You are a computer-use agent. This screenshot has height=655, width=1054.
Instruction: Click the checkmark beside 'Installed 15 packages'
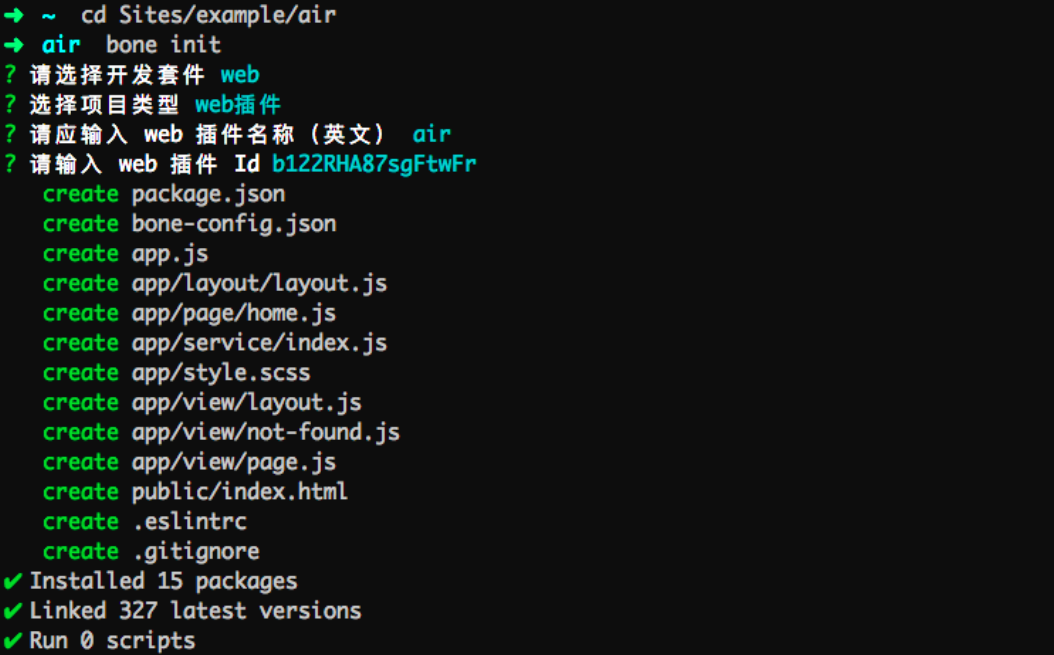[13, 581]
